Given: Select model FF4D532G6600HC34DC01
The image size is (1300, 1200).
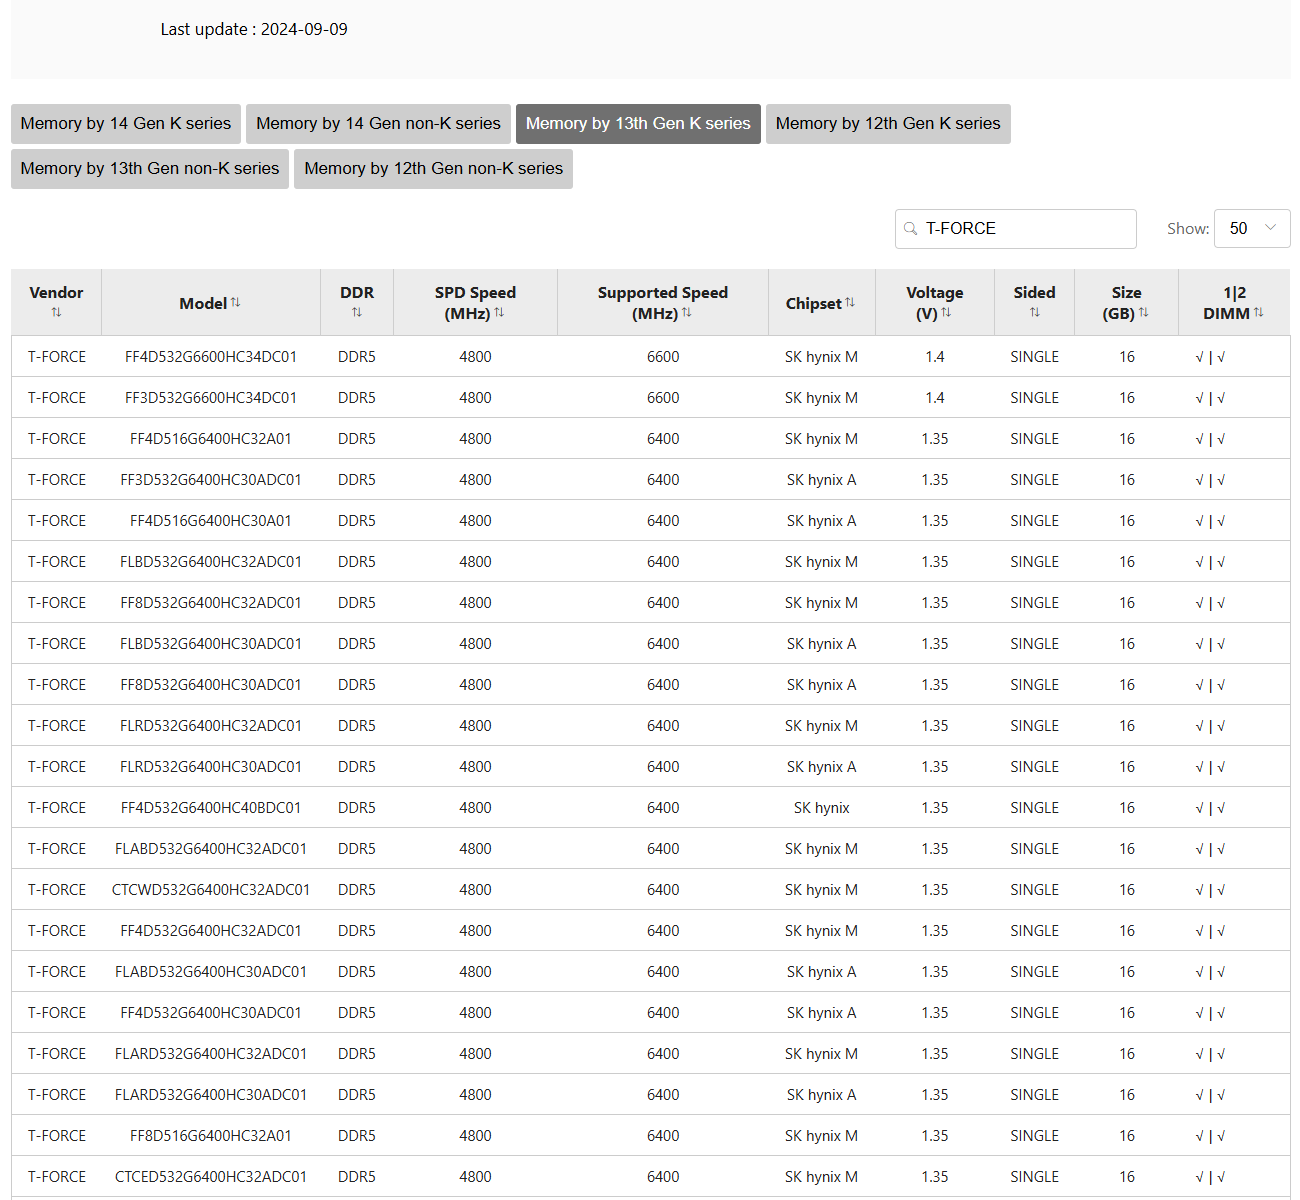Looking at the screenshot, I should coord(211,357).
